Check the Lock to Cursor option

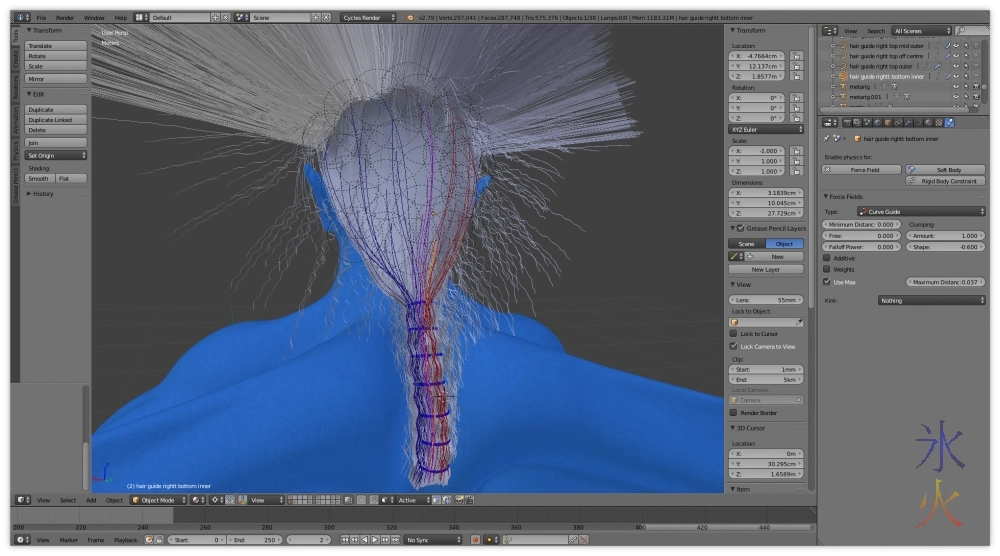733,334
